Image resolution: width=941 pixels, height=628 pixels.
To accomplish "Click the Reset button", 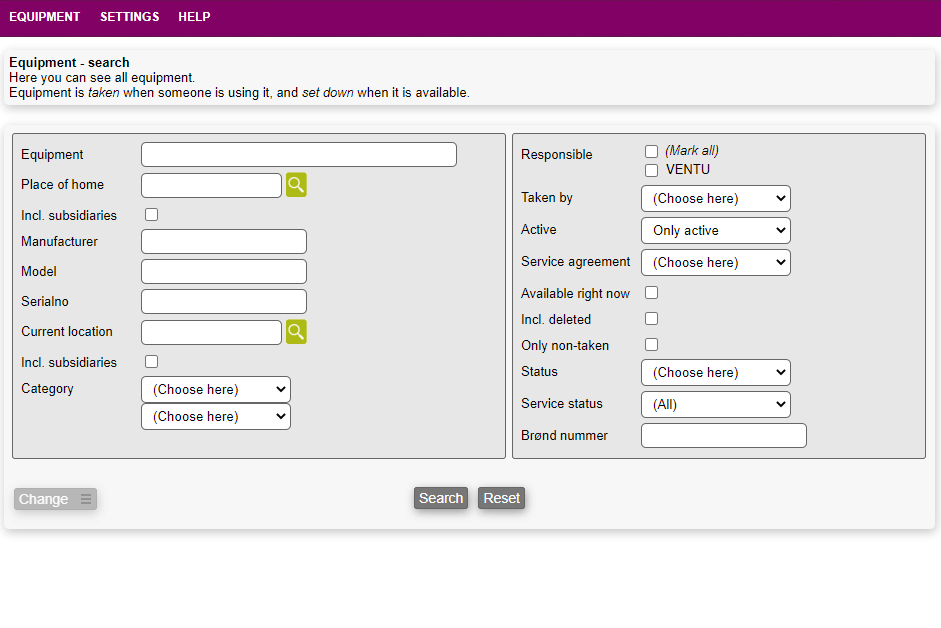I will click(501, 498).
